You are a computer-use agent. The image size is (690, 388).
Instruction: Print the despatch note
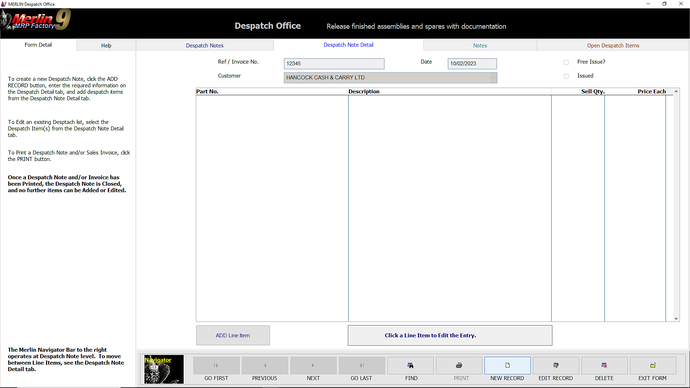point(459,365)
